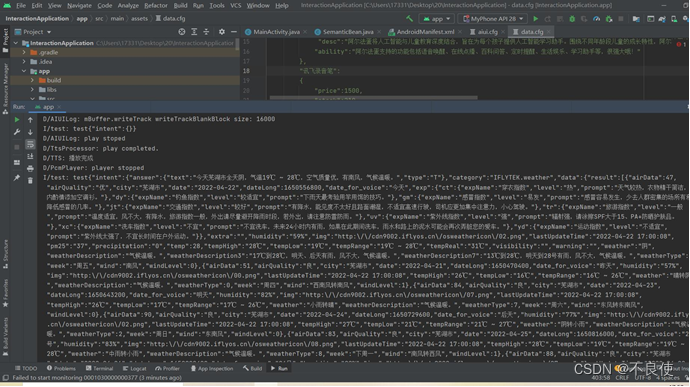
Task: Click the CRLF line separator status entry
Action: point(622,378)
